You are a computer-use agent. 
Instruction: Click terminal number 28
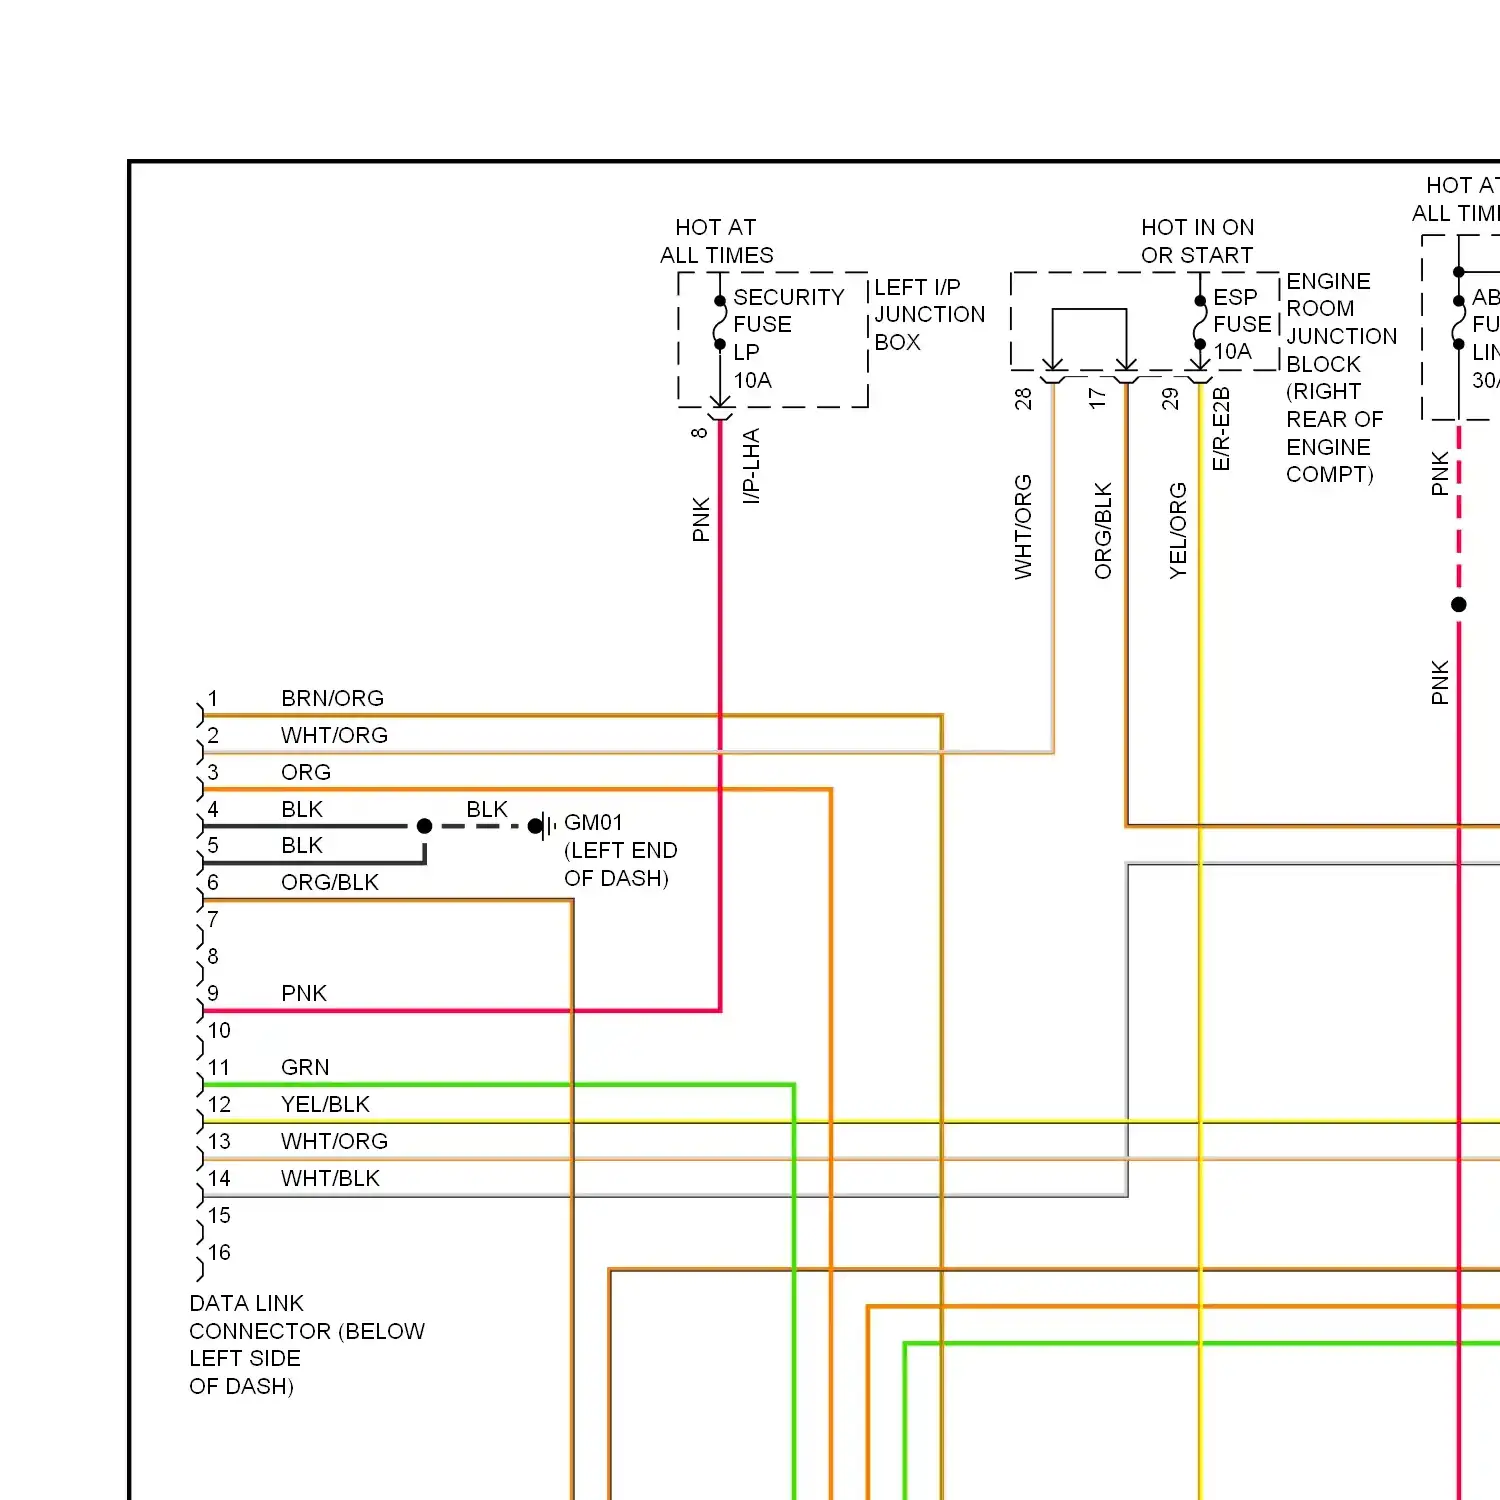[x=1023, y=399]
